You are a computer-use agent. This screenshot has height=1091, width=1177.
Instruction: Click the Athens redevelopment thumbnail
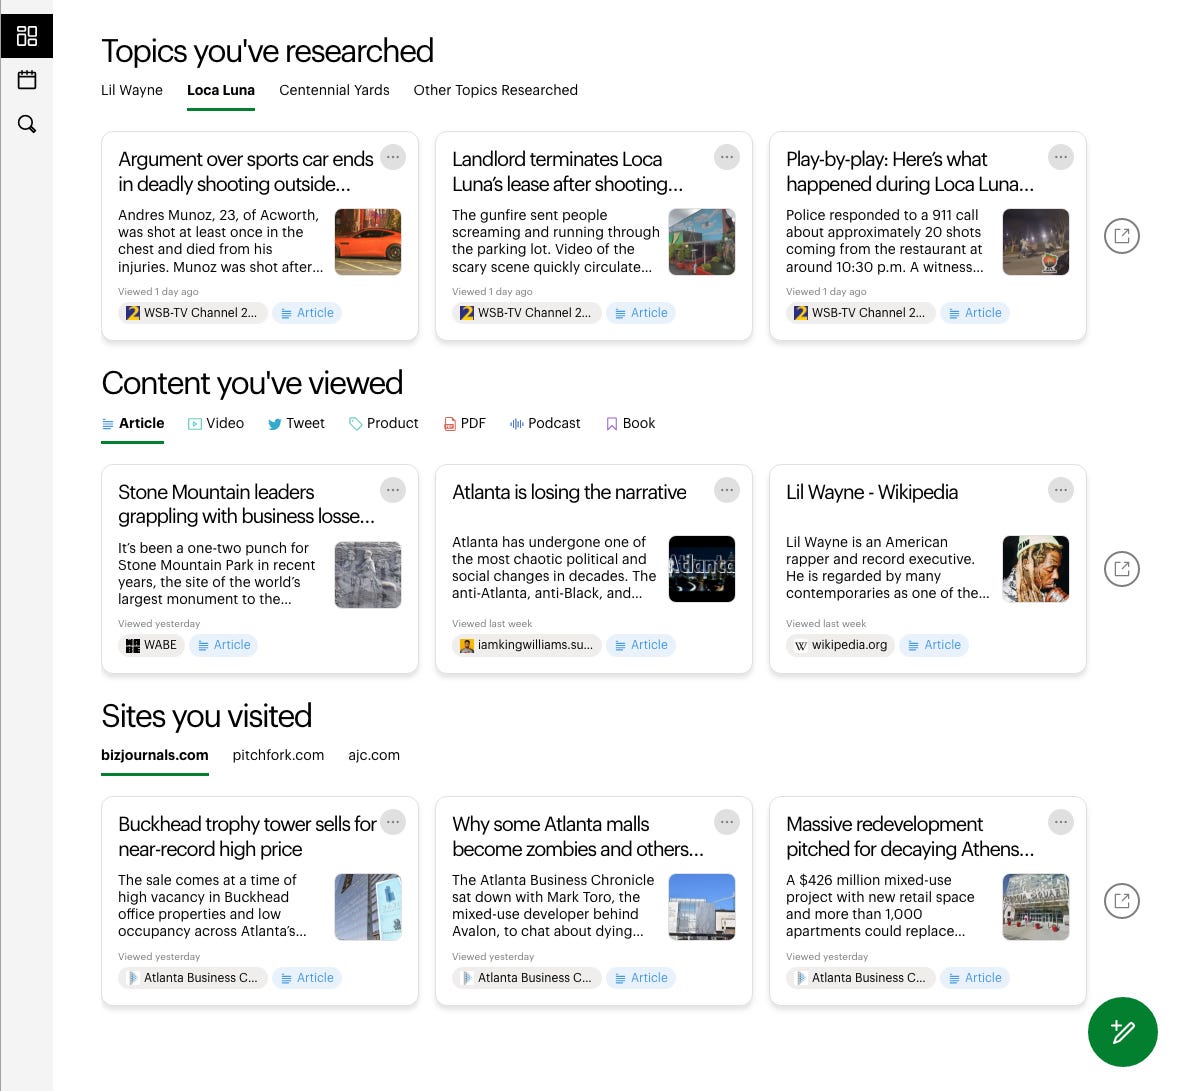point(1036,907)
